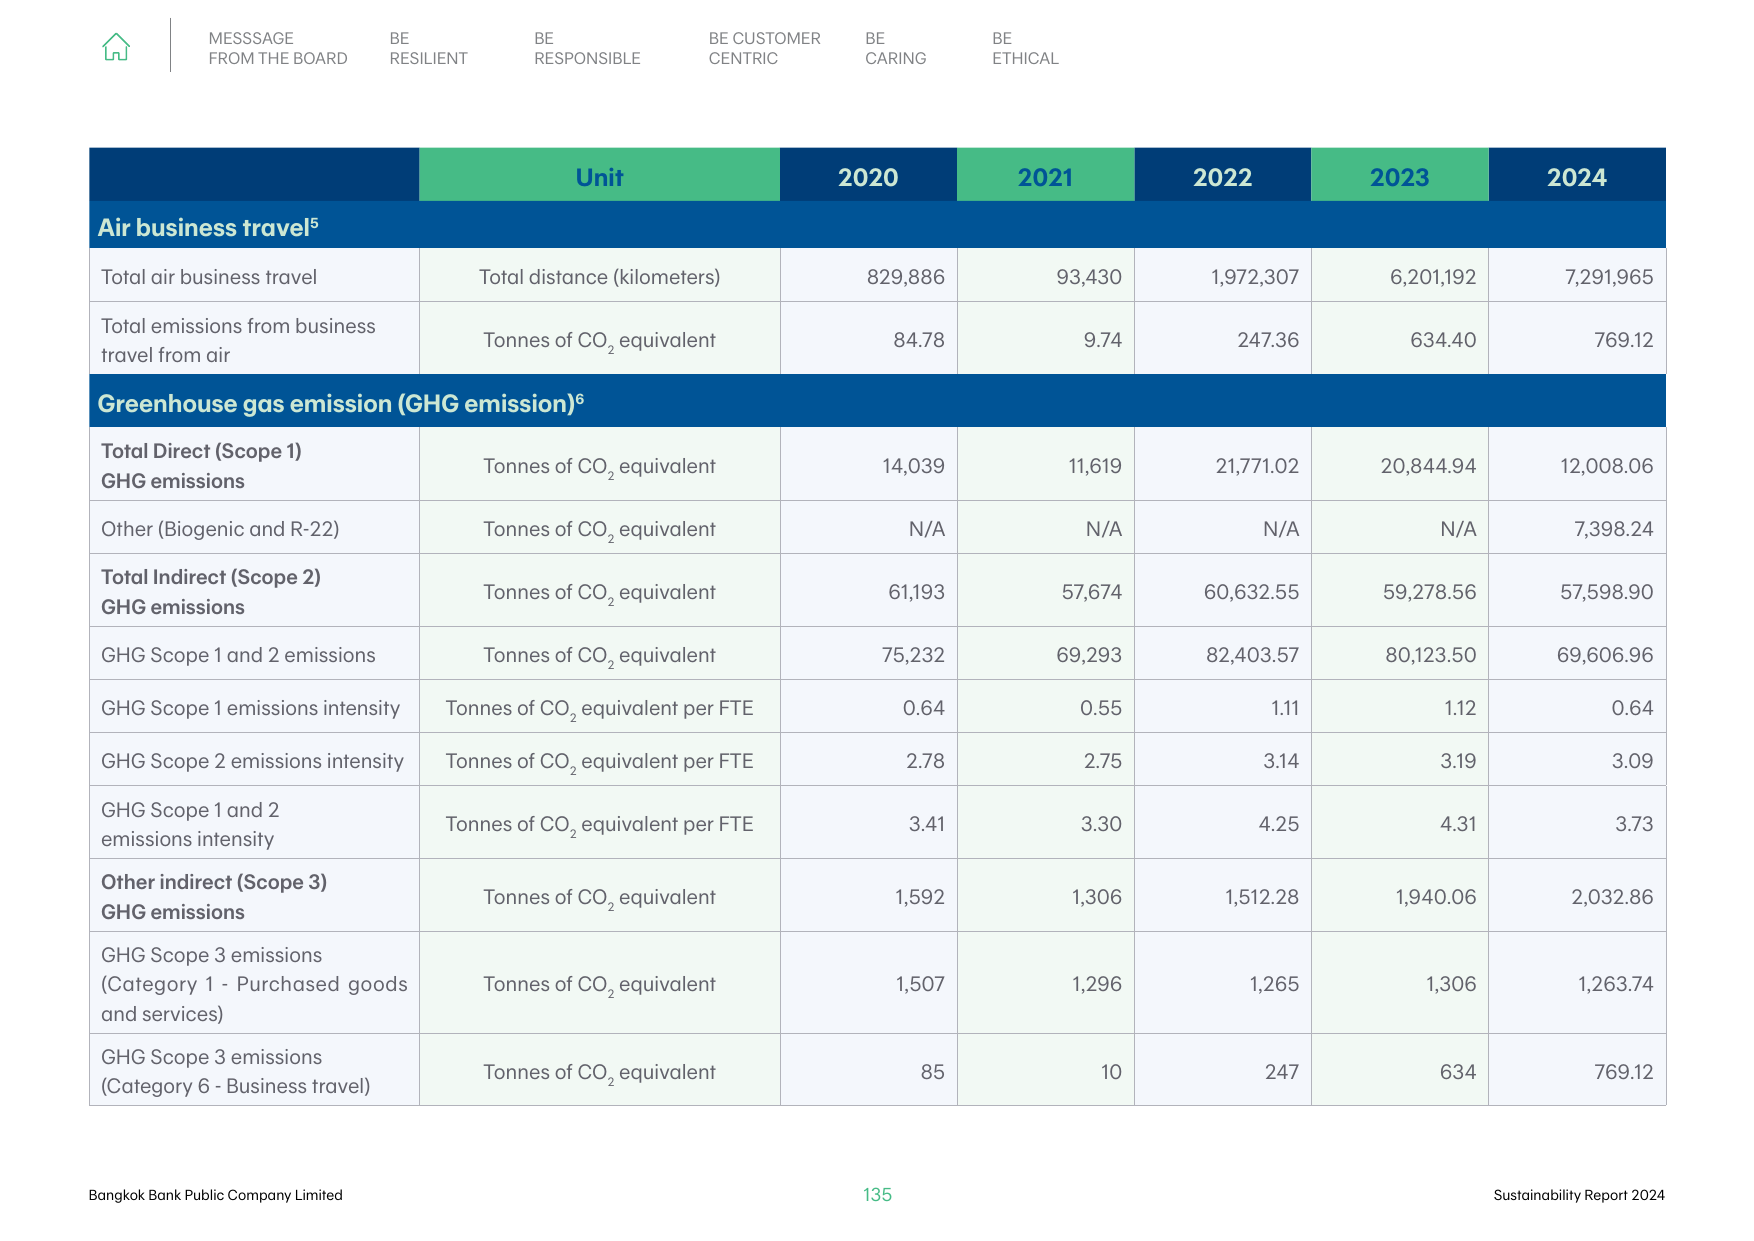Select the value 7,291,965
This screenshot has height=1241, width=1754.
click(1608, 277)
